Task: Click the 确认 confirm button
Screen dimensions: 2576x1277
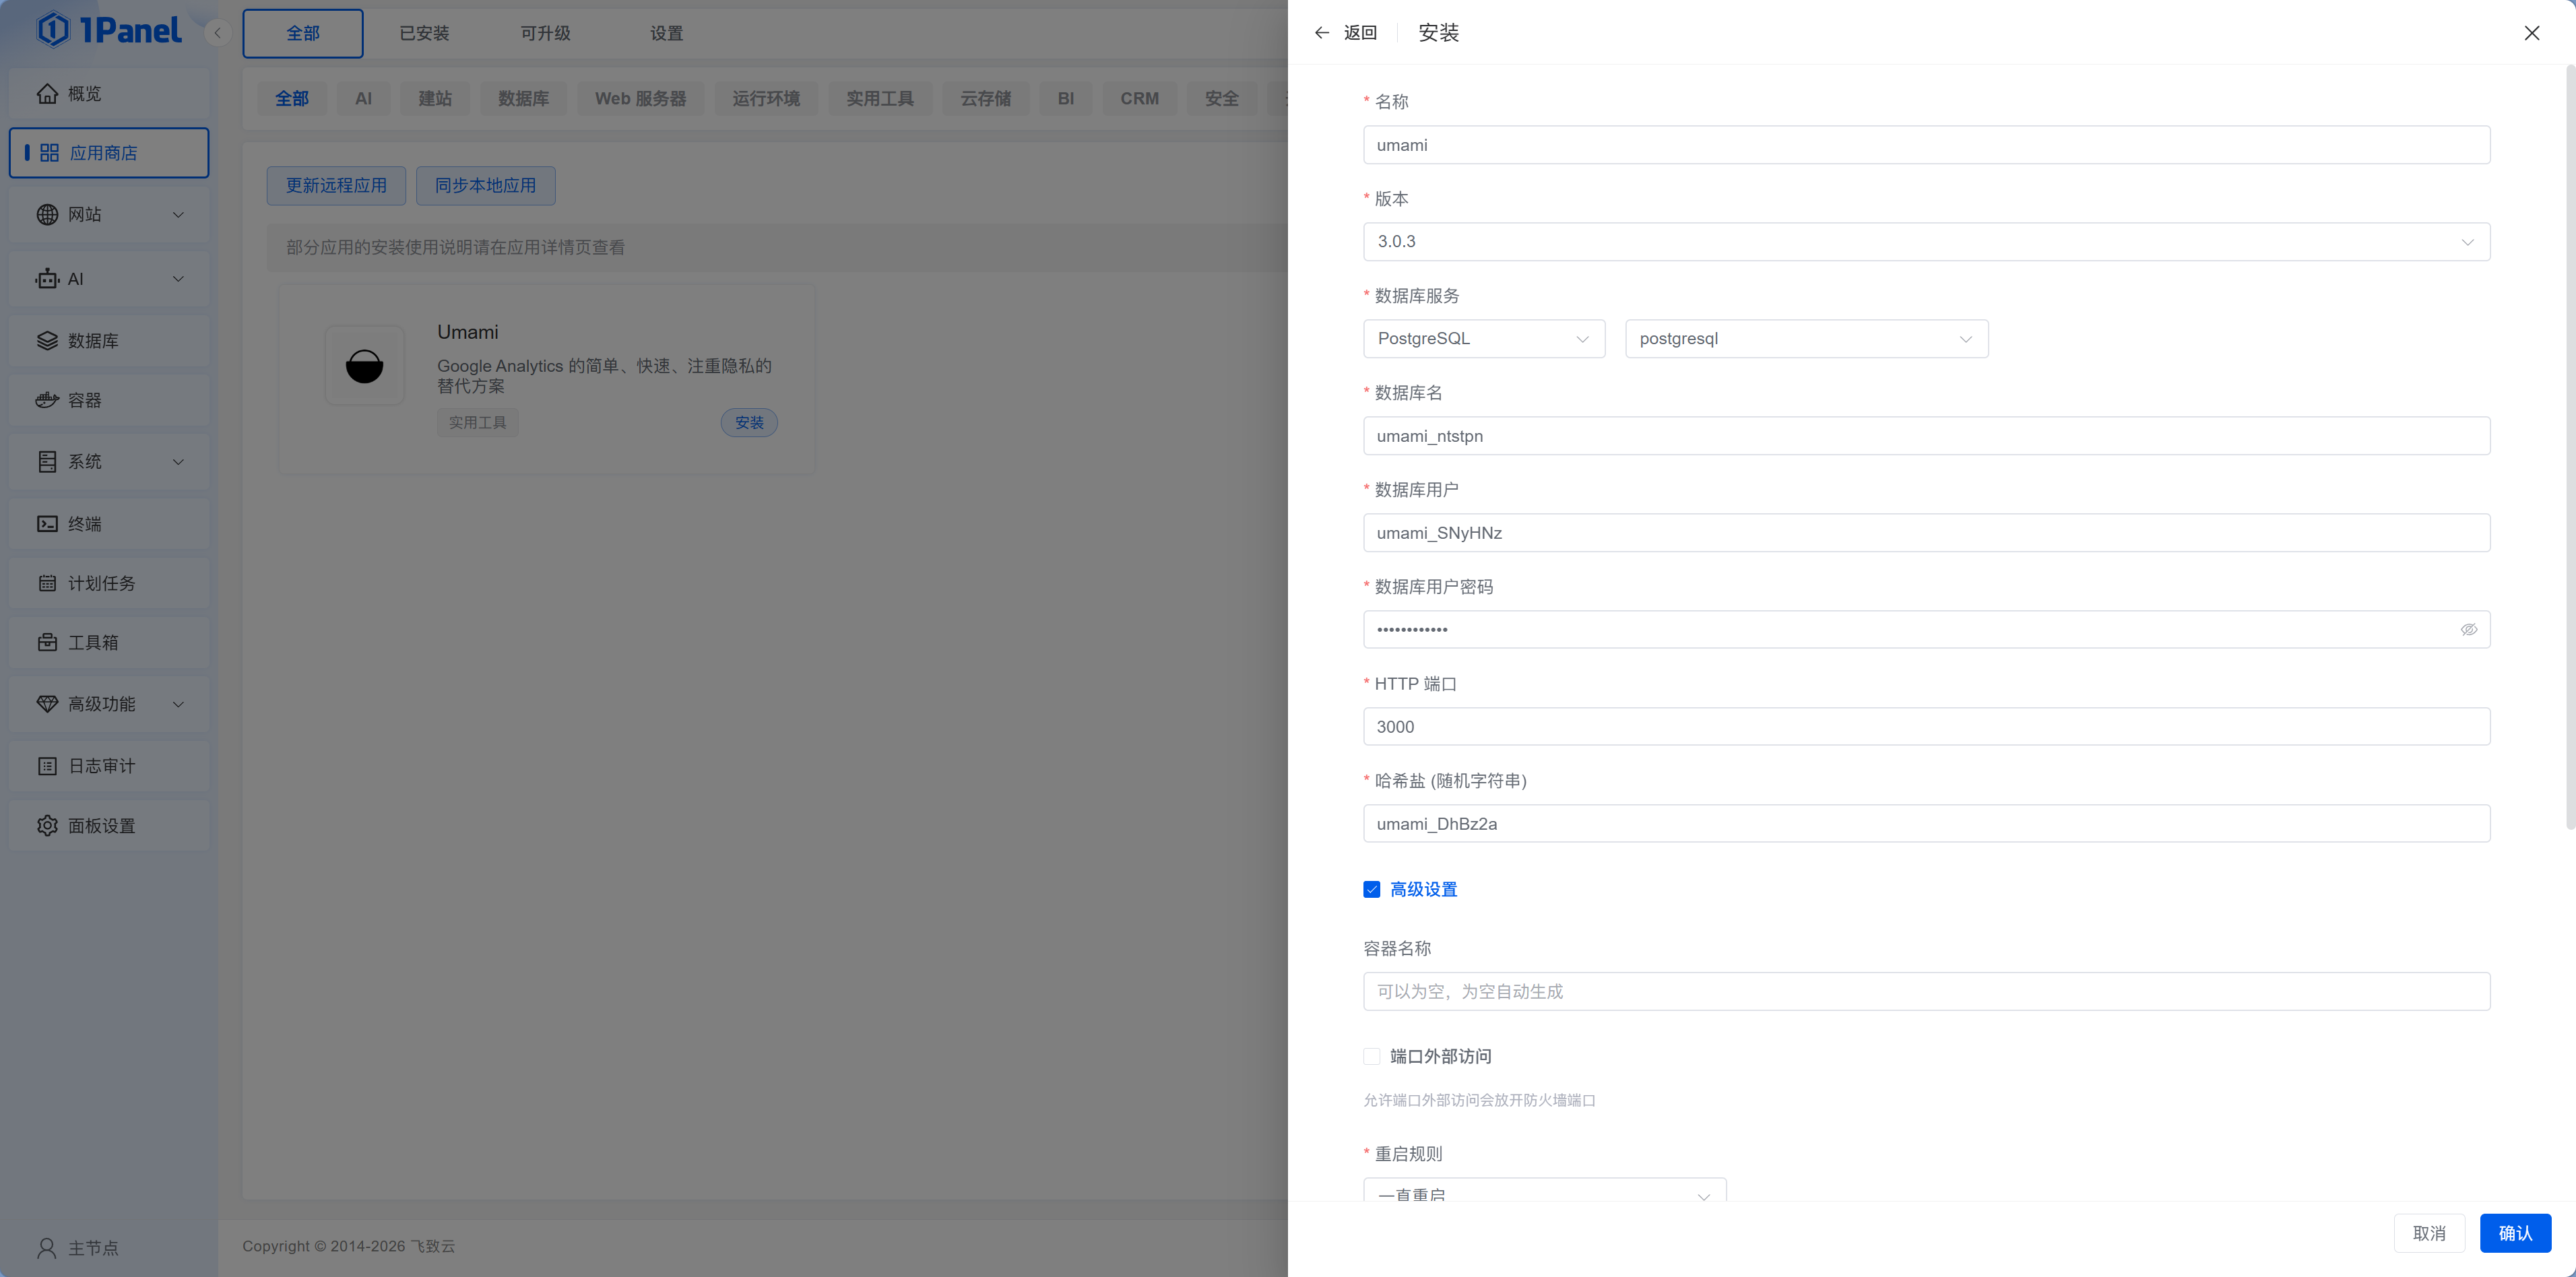Action: [x=2515, y=1233]
